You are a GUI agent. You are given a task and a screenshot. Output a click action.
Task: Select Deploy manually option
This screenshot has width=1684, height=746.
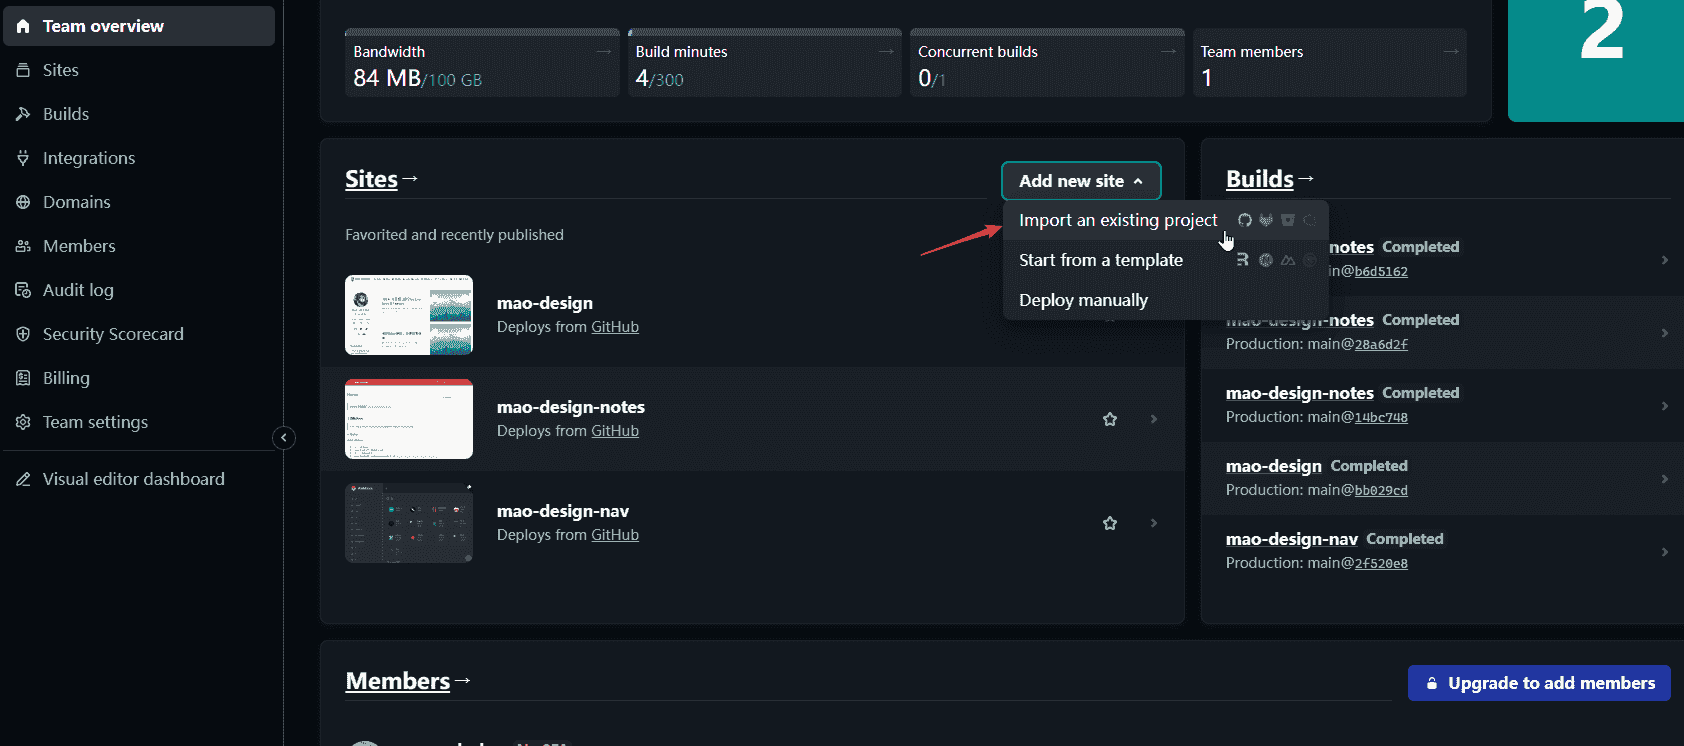pos(1083,300)
